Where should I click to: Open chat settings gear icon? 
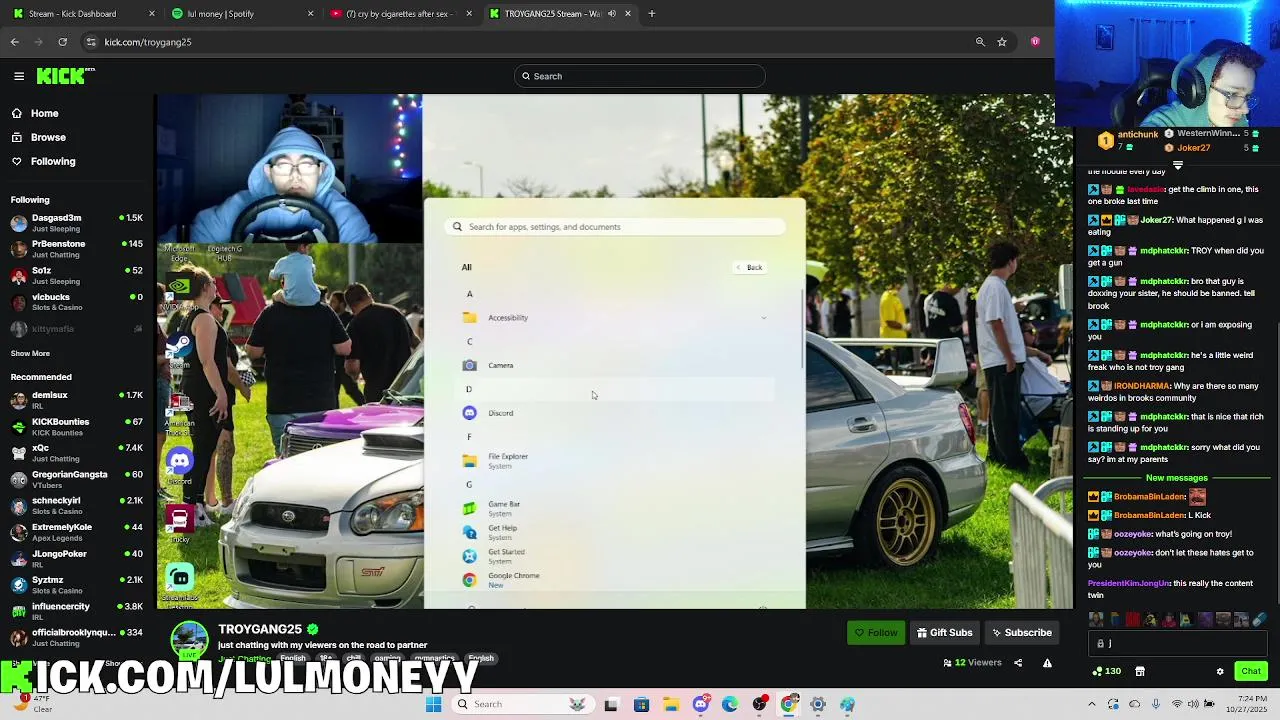coord(1219,671)
